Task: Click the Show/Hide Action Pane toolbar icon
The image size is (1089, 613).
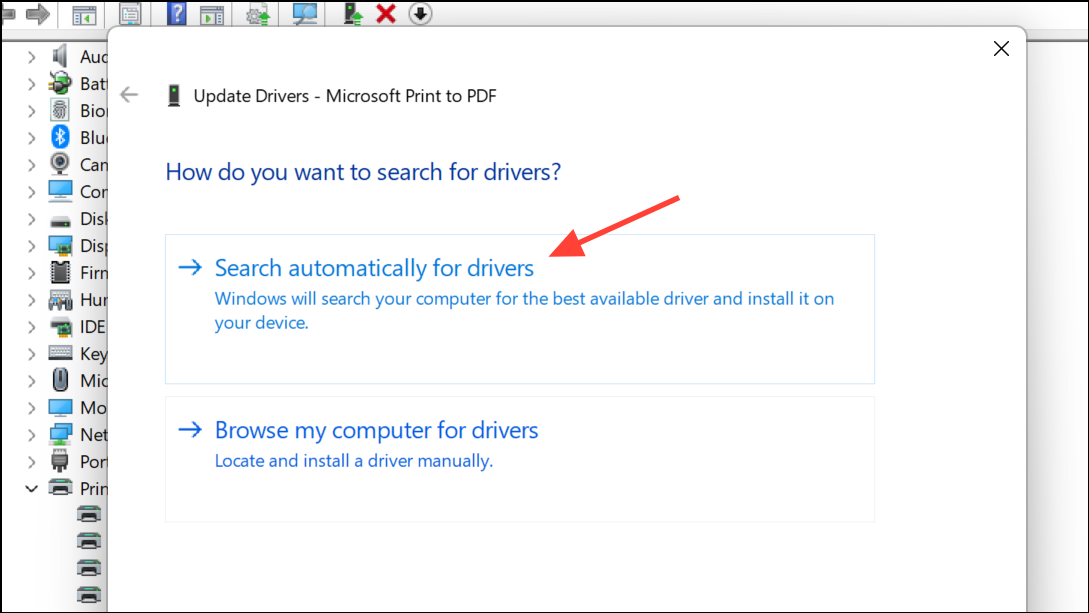Action: point(212,15)
